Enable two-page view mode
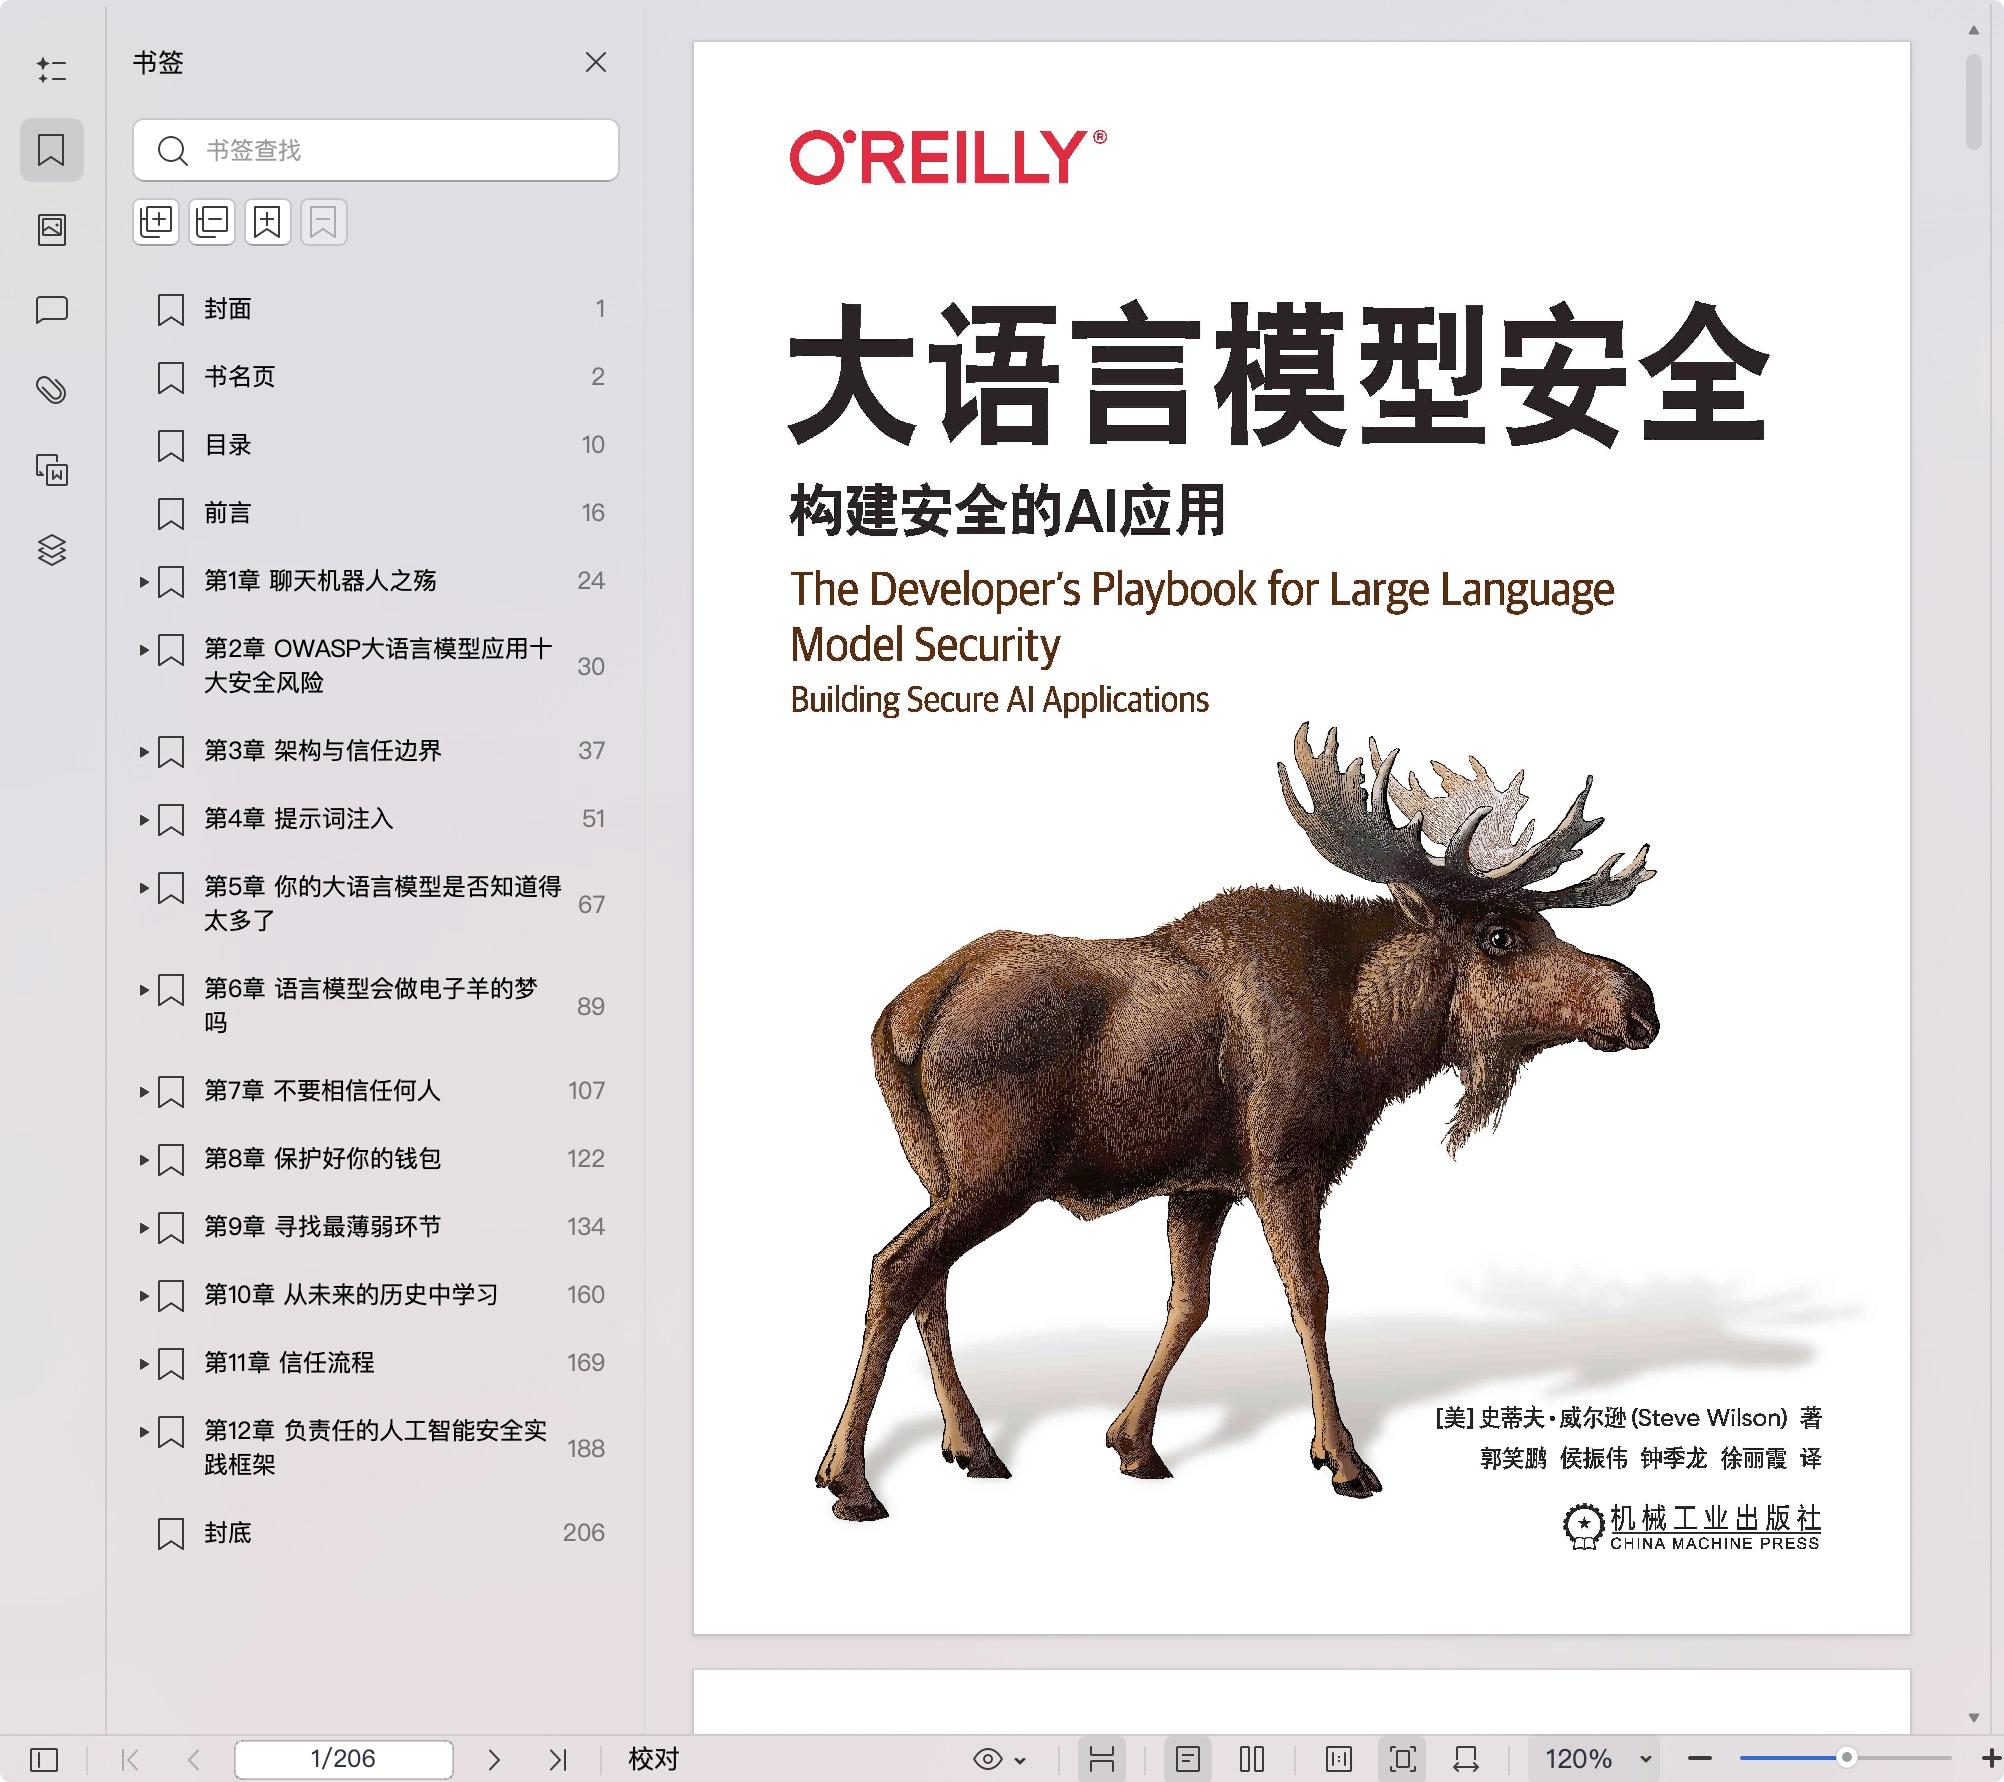The image size is (2004, 1782). coord(1252,1759)
